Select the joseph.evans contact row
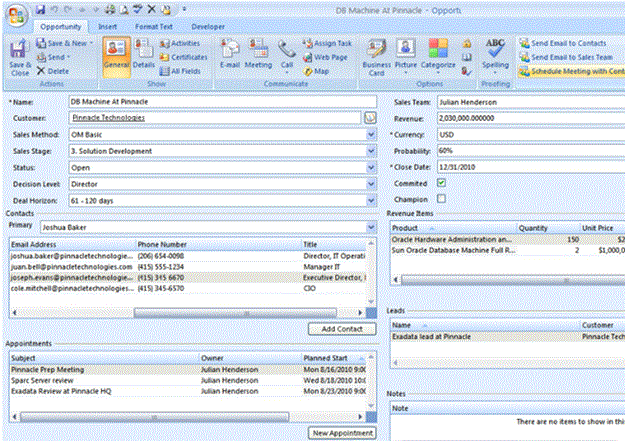627x441 pixels. 188,277
